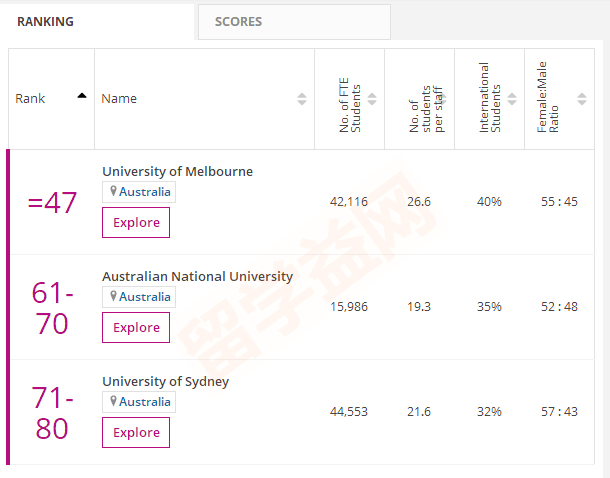This screenshot has width=610, height=478.
Task: Sort by No. of FTE Students arrows
Action: (x=372, y=99)
